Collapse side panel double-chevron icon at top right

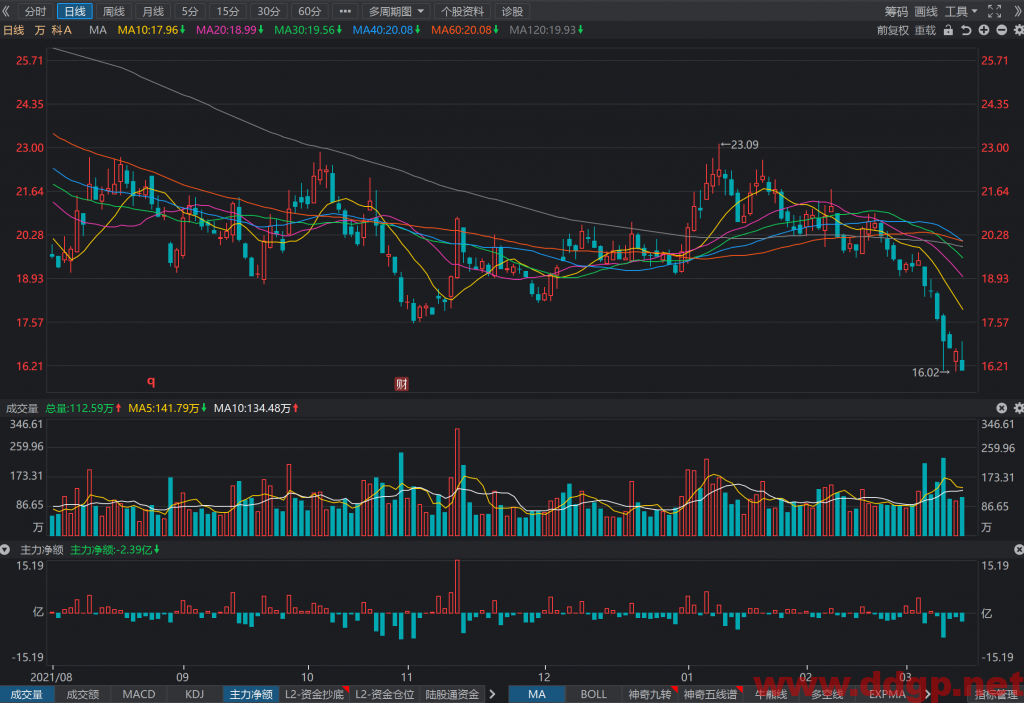(1017, 11)
